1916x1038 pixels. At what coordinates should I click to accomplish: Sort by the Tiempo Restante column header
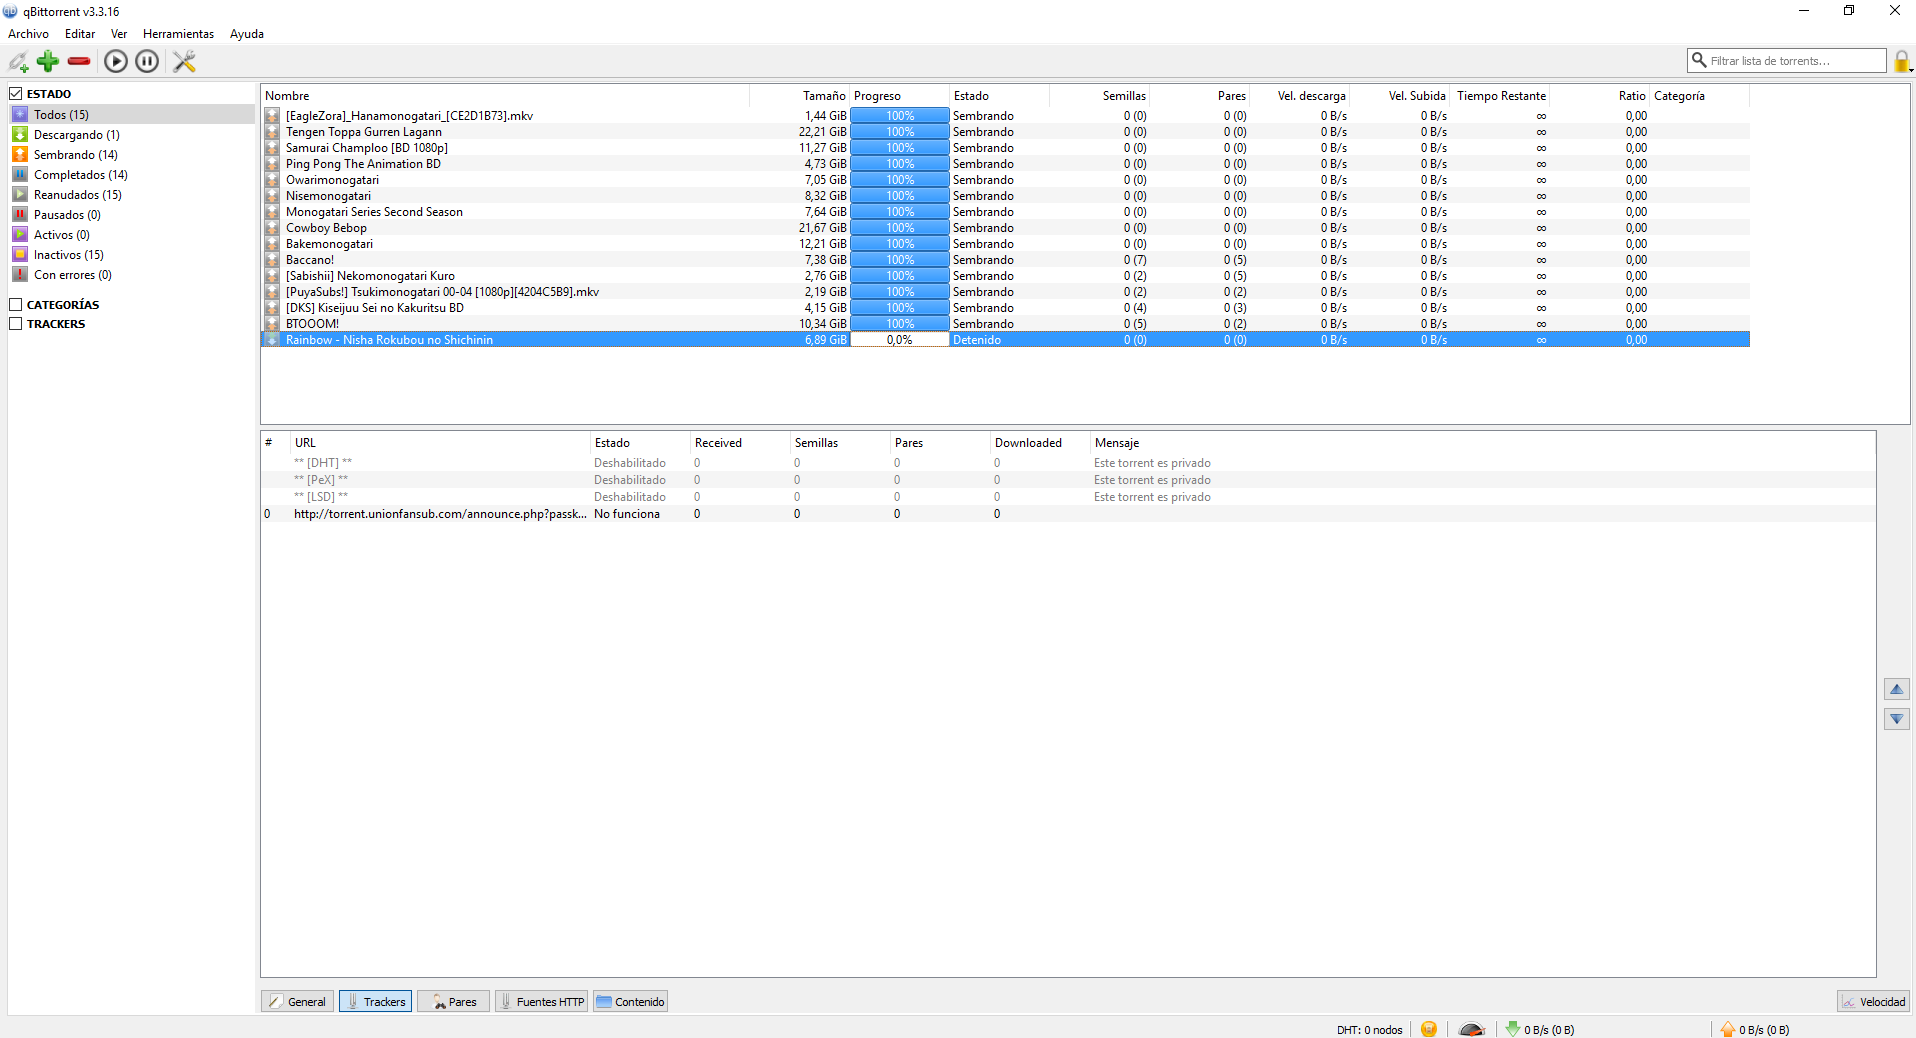[1499, 96]
